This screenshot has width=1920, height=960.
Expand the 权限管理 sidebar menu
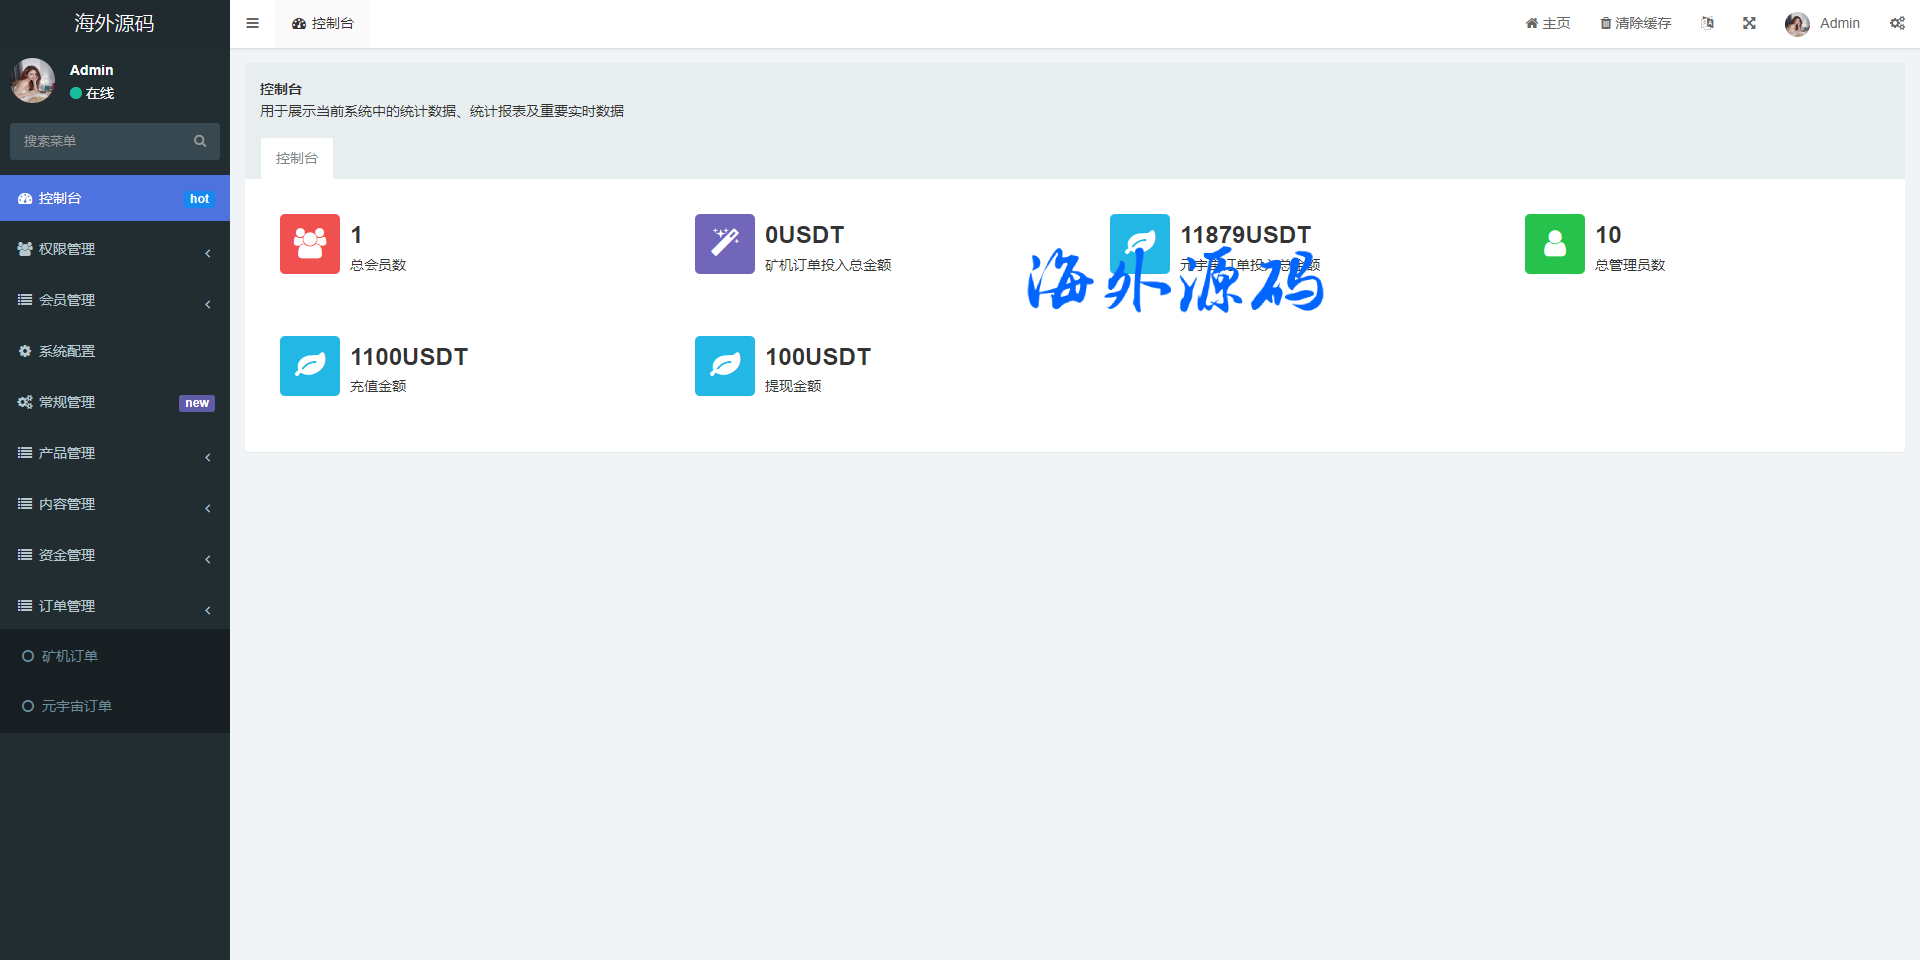coord(114,250)
